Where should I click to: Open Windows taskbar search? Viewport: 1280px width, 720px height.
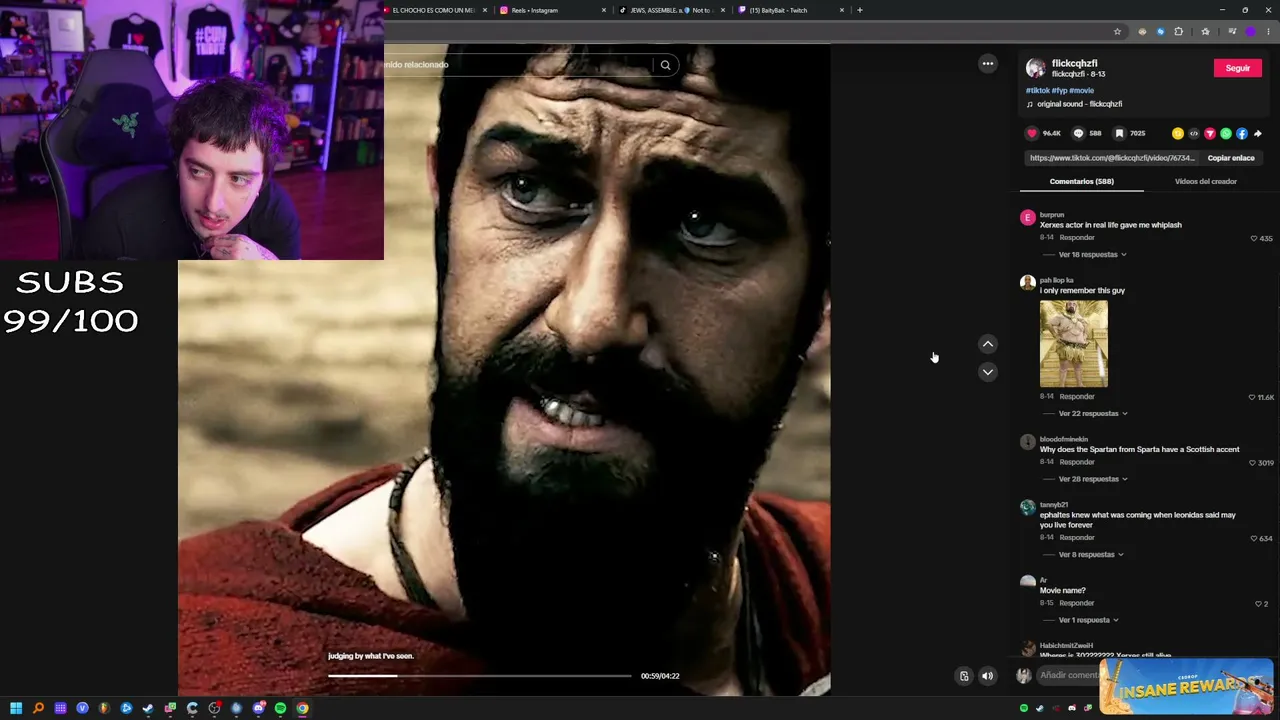(38, 709)
